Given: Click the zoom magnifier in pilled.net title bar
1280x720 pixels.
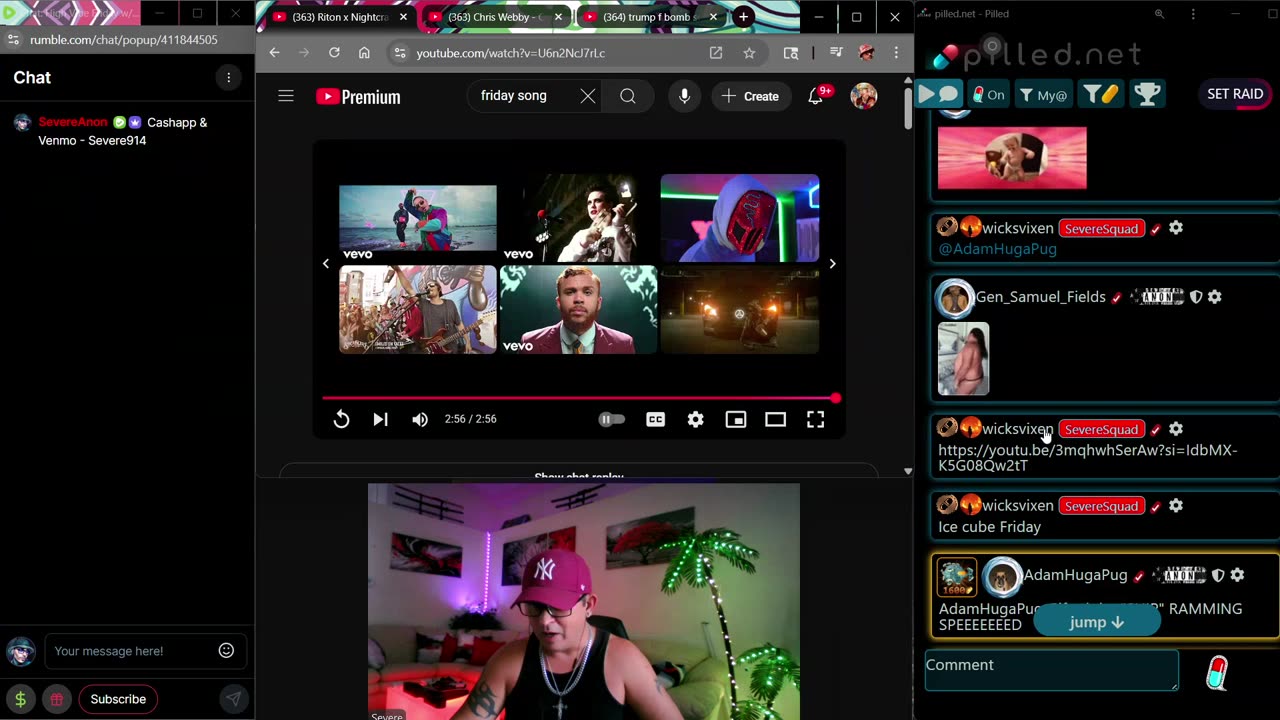Looking at the screenshot, I should point(1159,14).
